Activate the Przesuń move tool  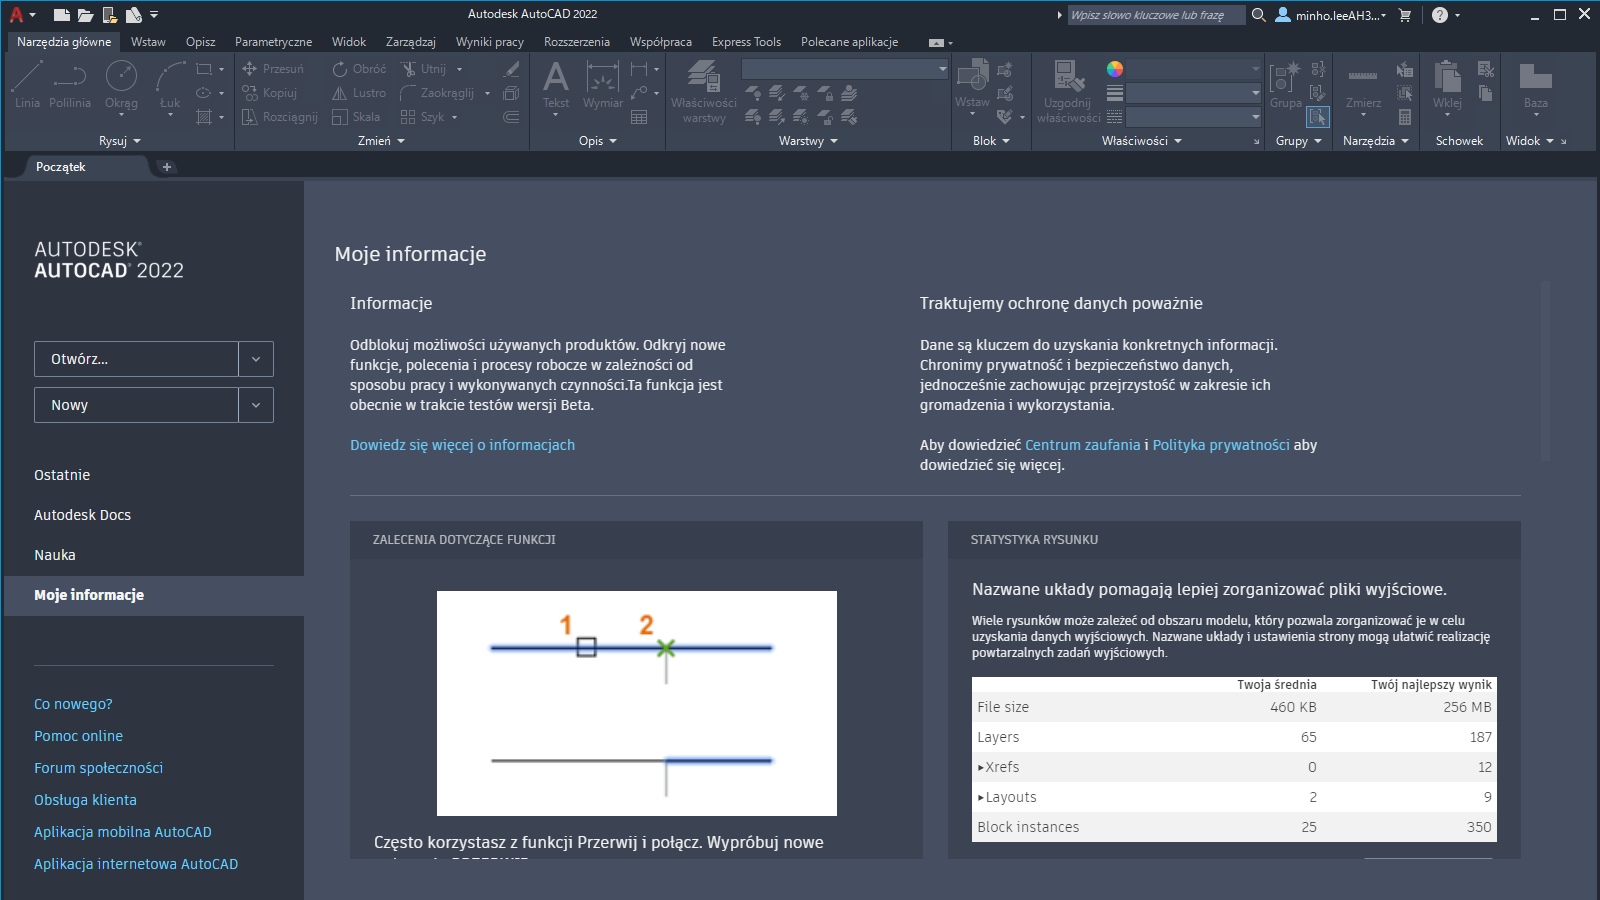273,69
